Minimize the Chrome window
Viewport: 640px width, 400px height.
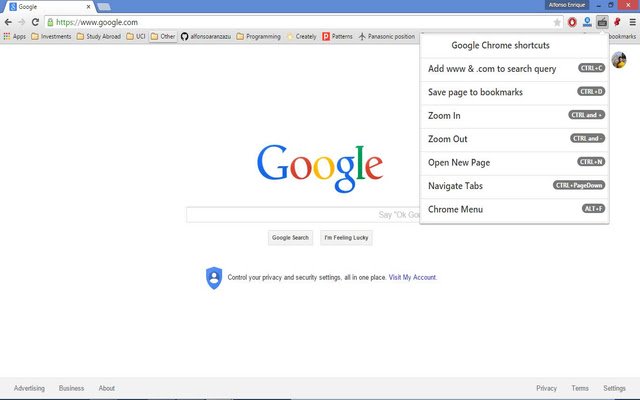[x=598, y=5]
